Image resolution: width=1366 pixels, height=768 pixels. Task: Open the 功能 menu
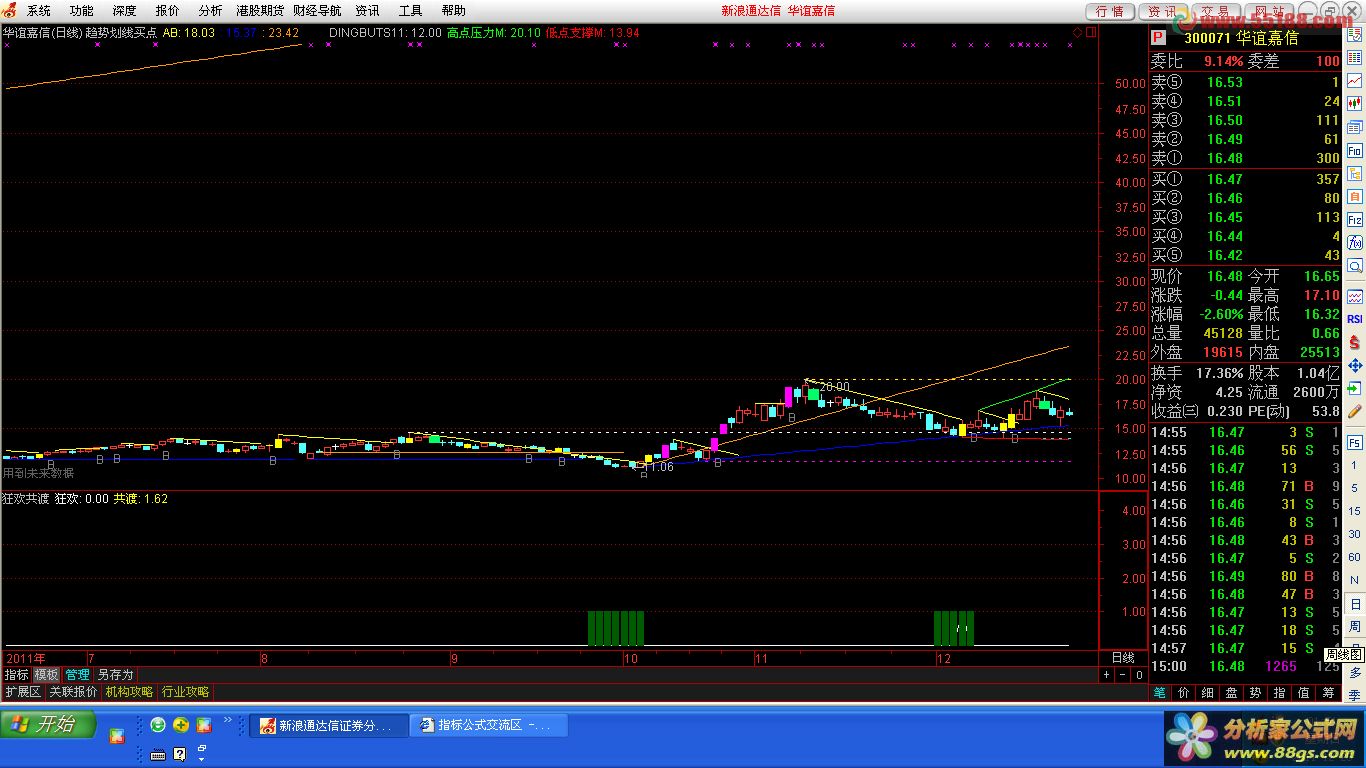point(82,11)
